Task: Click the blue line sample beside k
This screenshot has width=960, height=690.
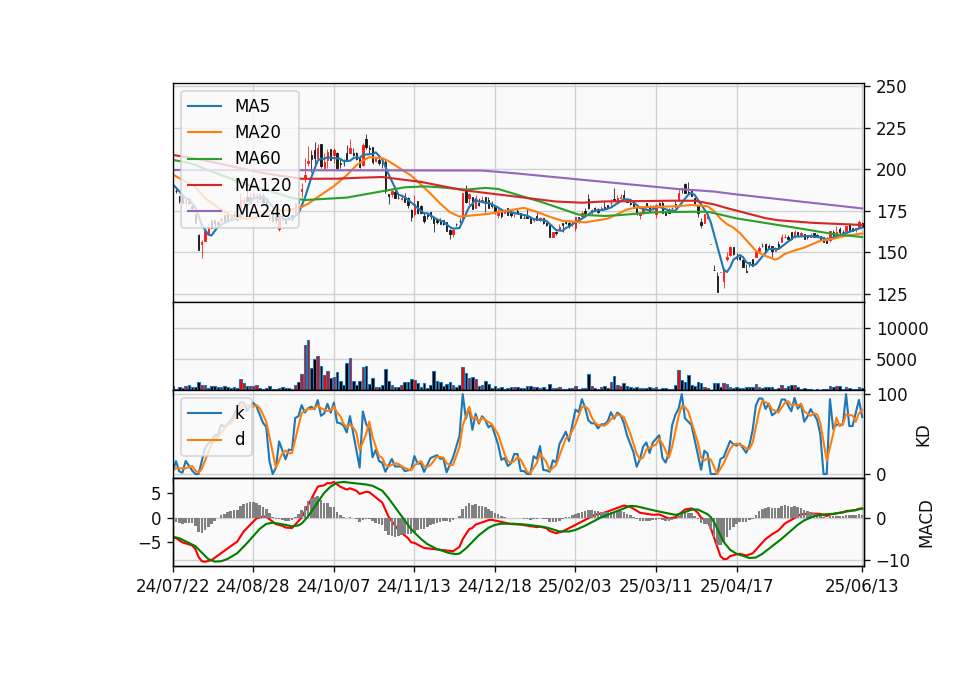Action: [x=204, y=413]
